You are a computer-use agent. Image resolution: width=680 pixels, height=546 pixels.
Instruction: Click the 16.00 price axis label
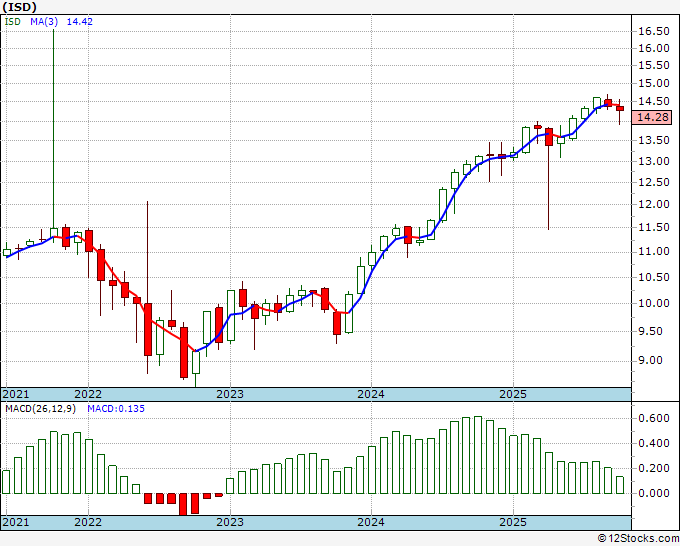654,48
